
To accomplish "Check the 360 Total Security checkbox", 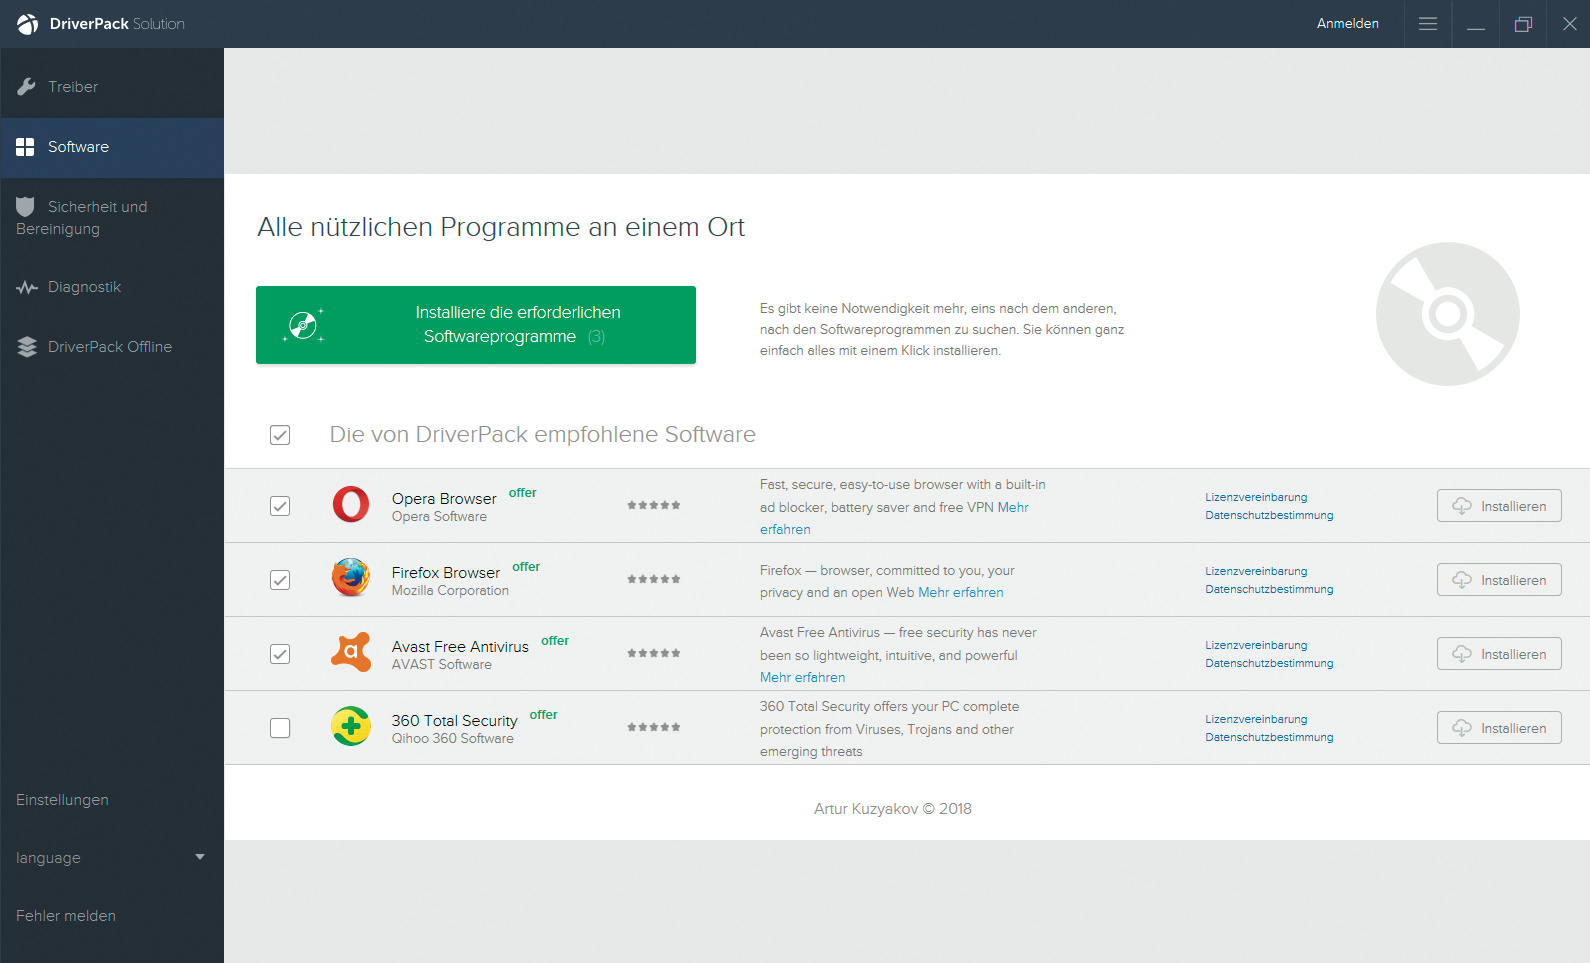I will tap(280, 728).
